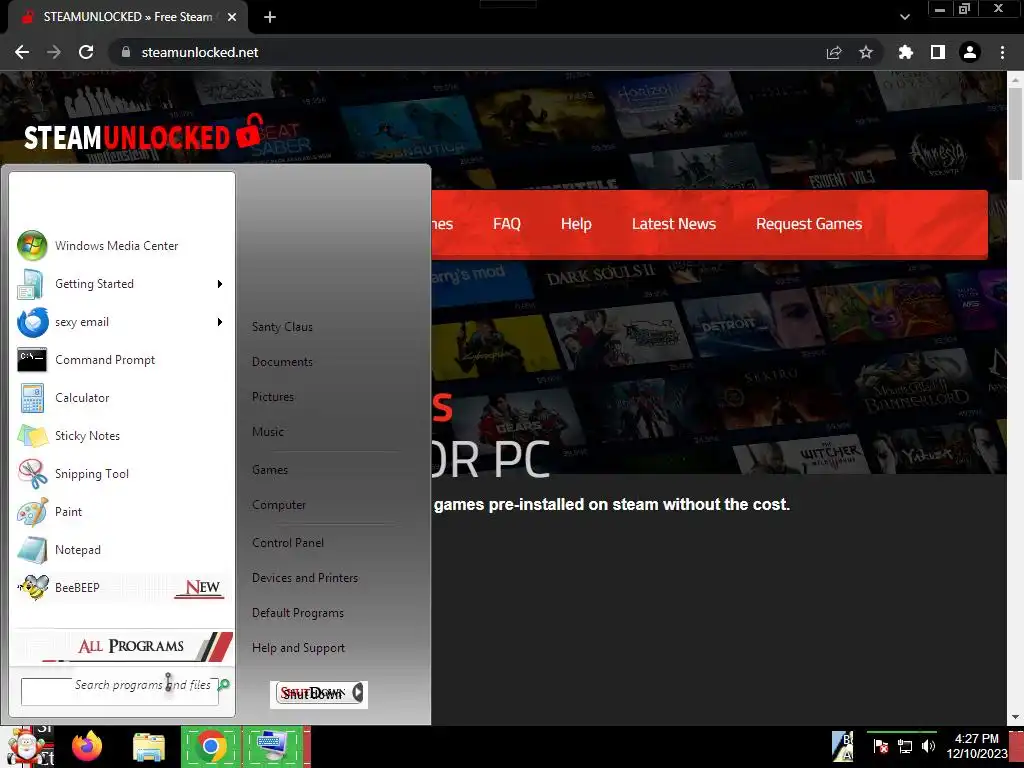Open the Chrome extensions puzzle icon
The image size is (1024, 768).
pyautogui.click(x=906, y=52)
